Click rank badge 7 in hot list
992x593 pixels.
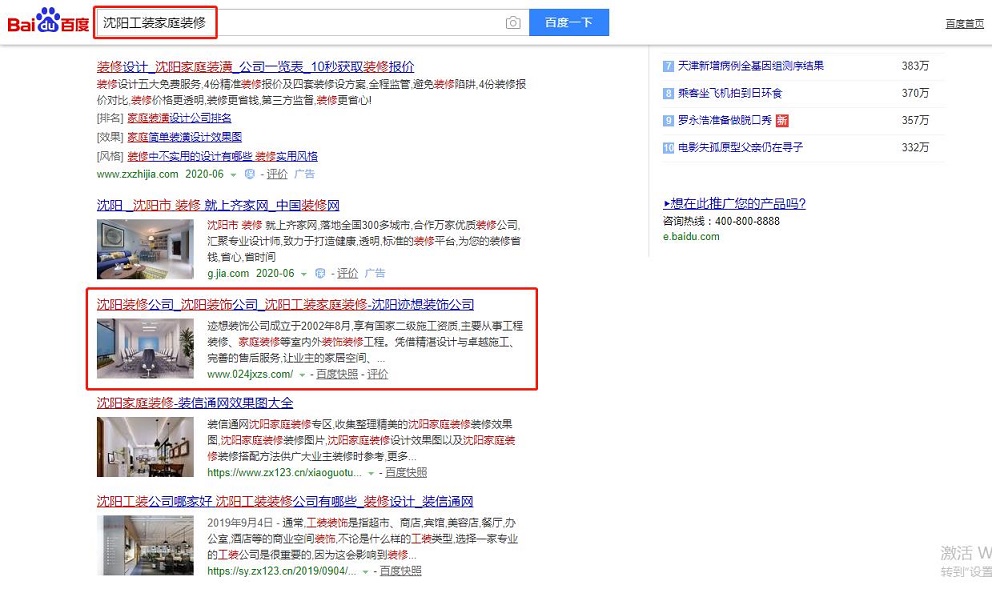668,66
